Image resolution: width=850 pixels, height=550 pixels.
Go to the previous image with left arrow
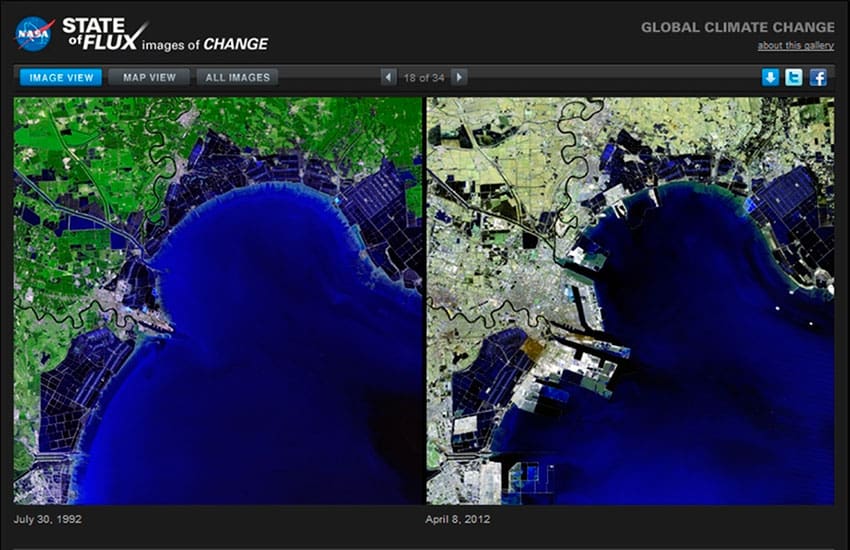click(389, 77)
